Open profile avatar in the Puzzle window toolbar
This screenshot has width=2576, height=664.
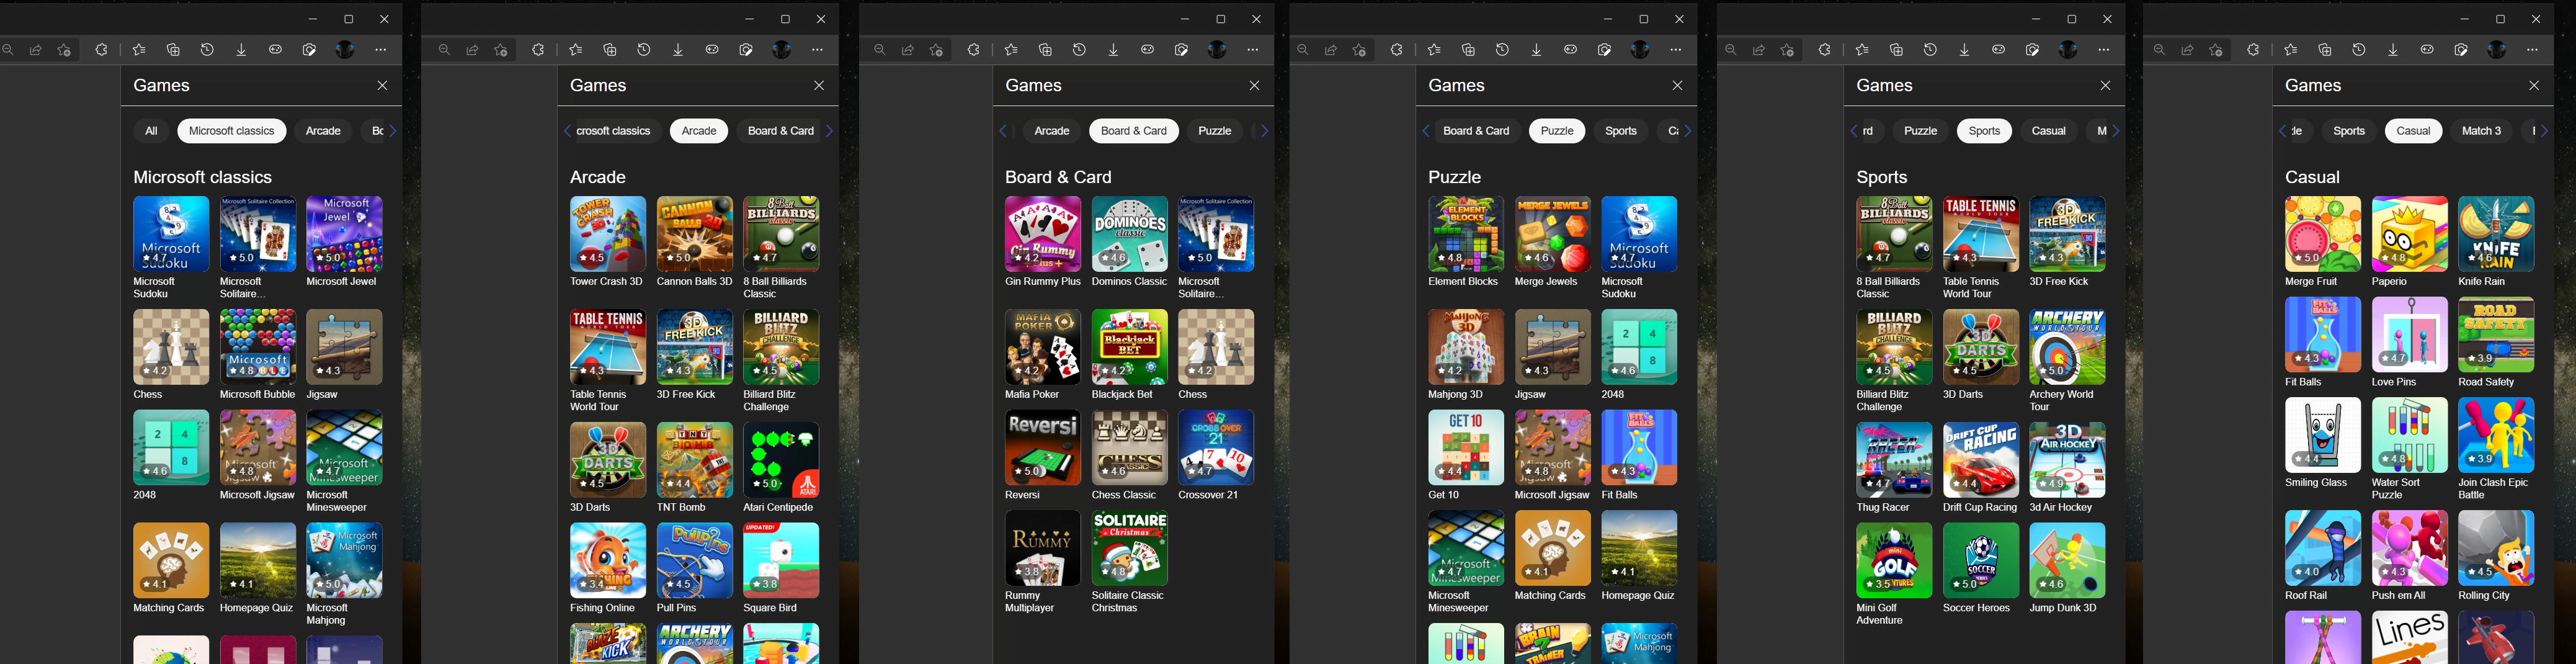[1640, 49]
